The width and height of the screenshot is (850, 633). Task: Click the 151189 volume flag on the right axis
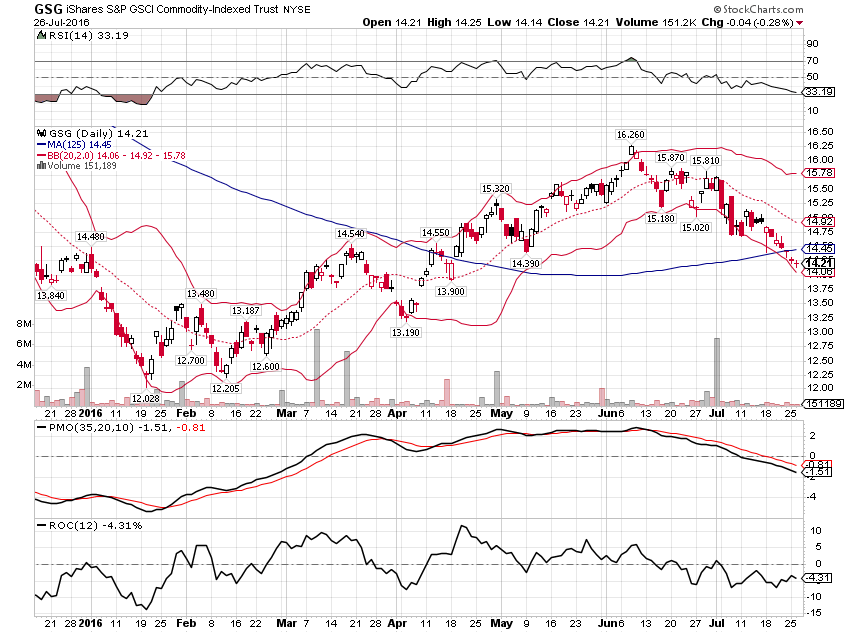tap(822, 404)
